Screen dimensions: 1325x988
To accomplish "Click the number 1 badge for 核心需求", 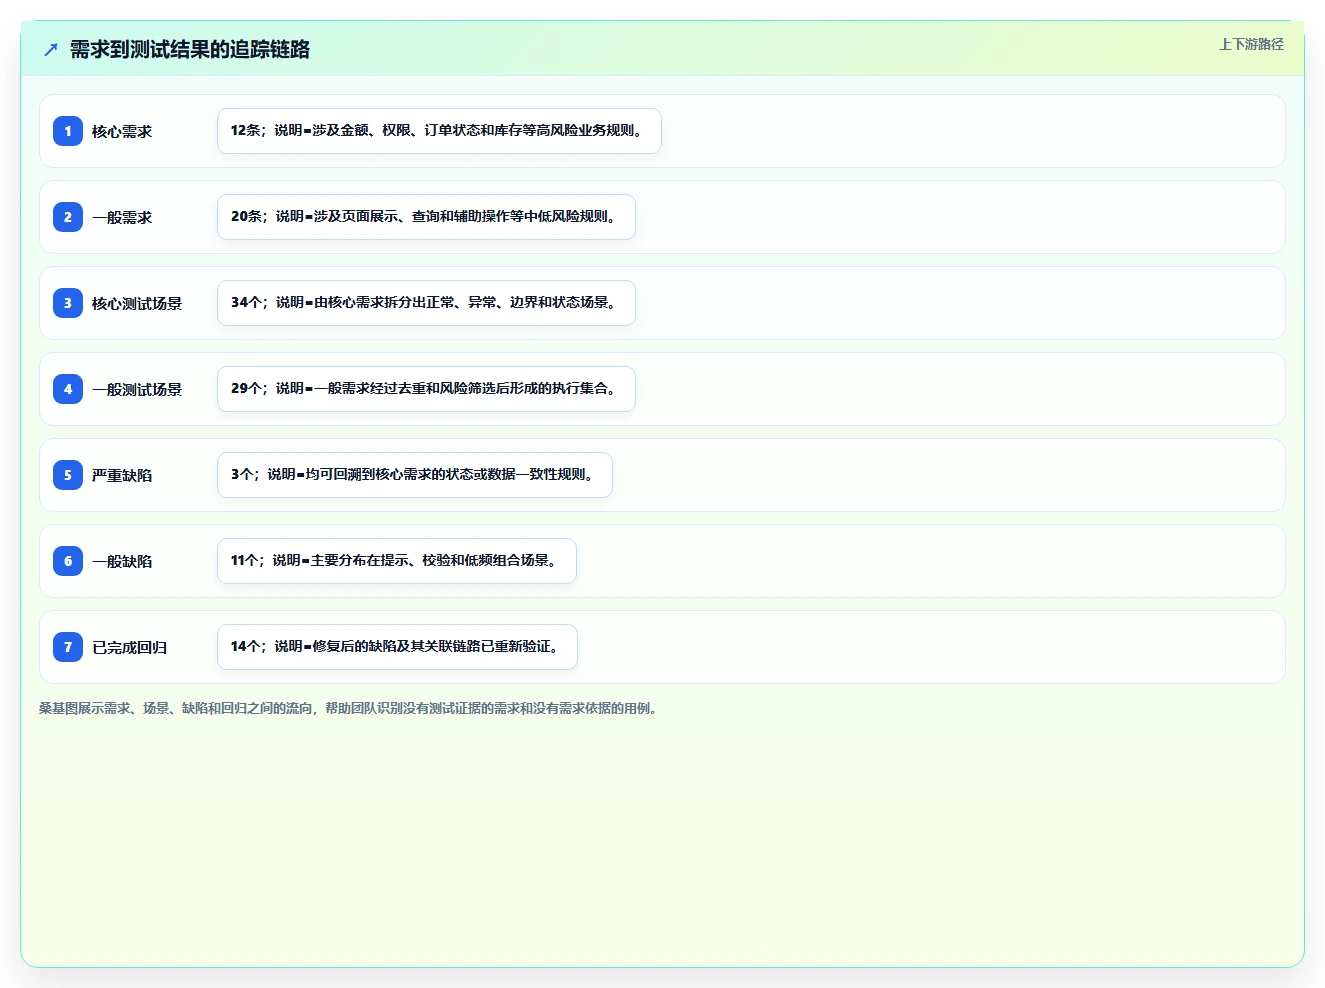I will 68,131.
